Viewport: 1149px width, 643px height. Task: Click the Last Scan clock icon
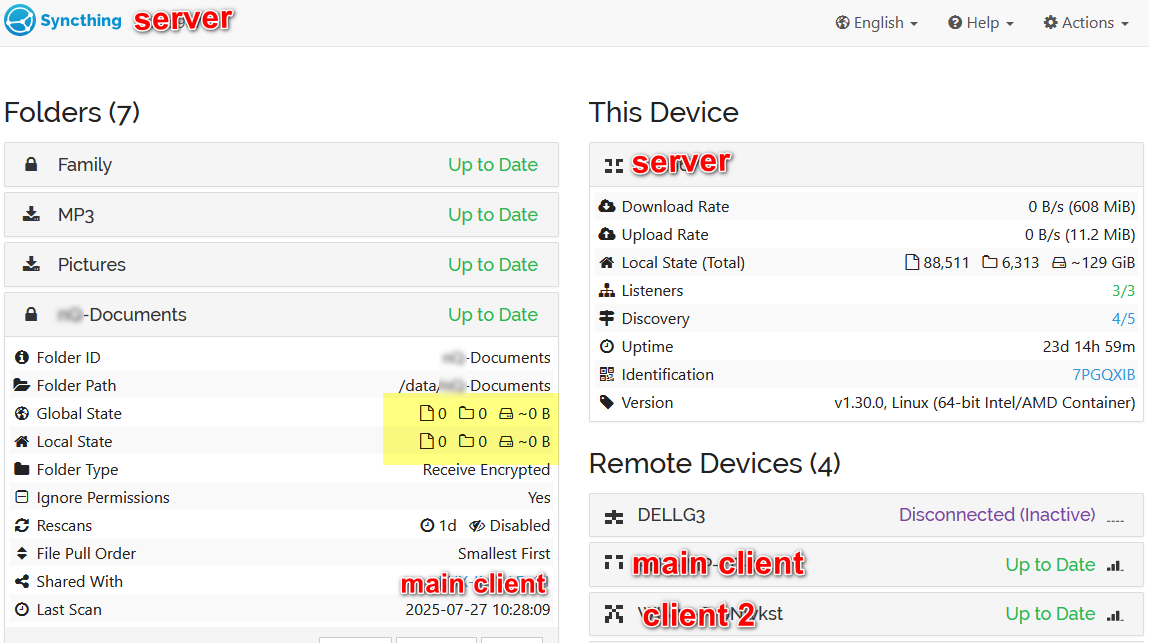click(22, 609)
